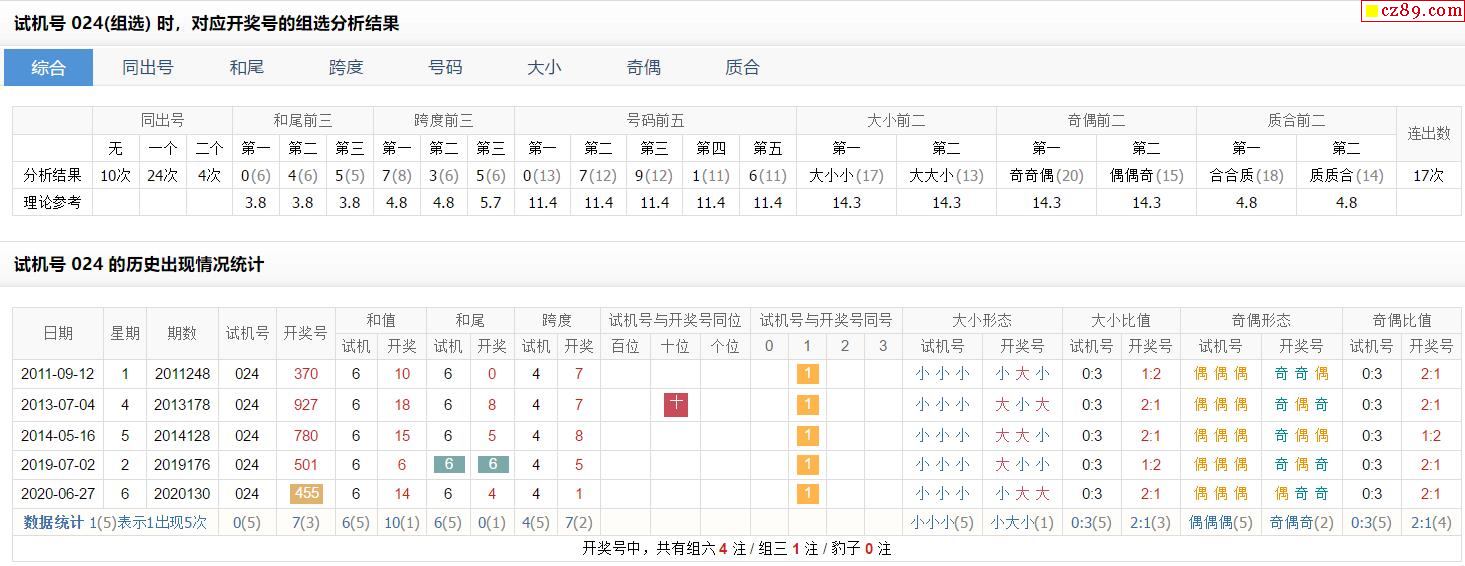Click the orange 1 badge in row 2014-05-16
Viewport: 1465px width, 566px height.
pos(808,436)
